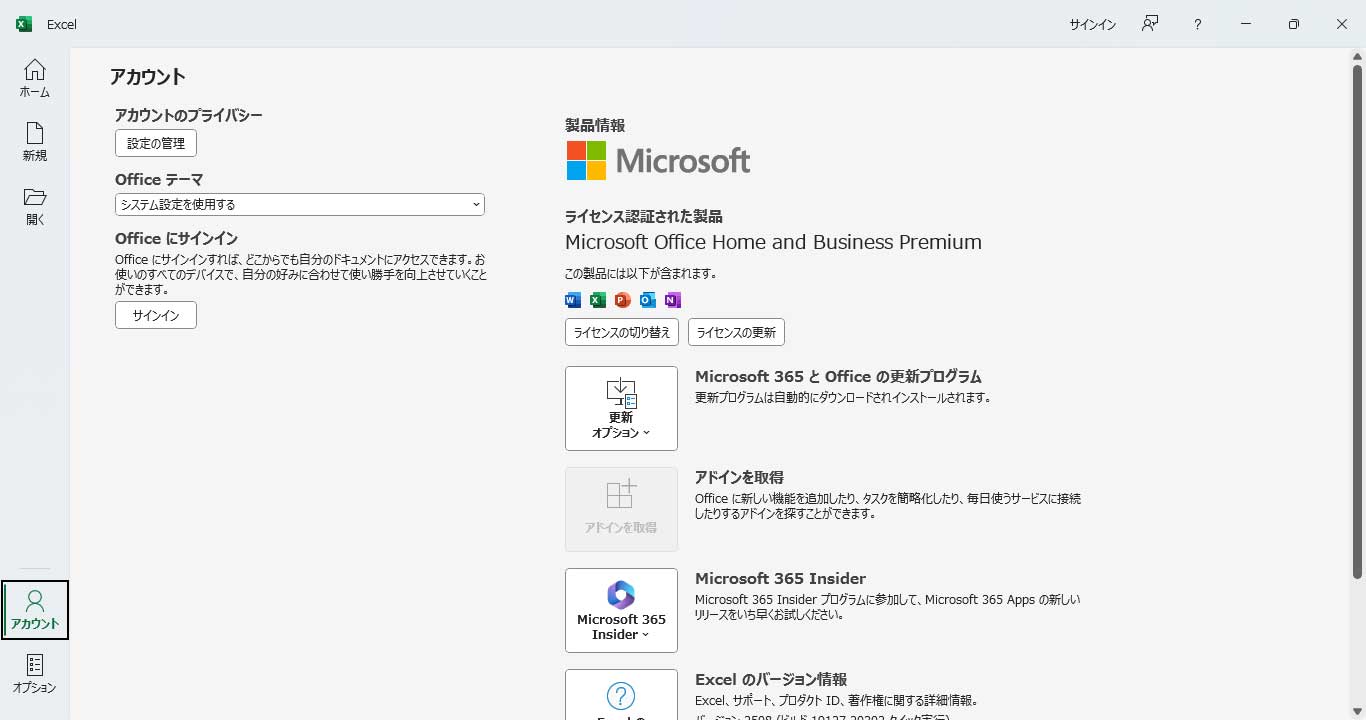1366x720 pixels.
Task: Click the Office テーマ label
Action: 159,179
